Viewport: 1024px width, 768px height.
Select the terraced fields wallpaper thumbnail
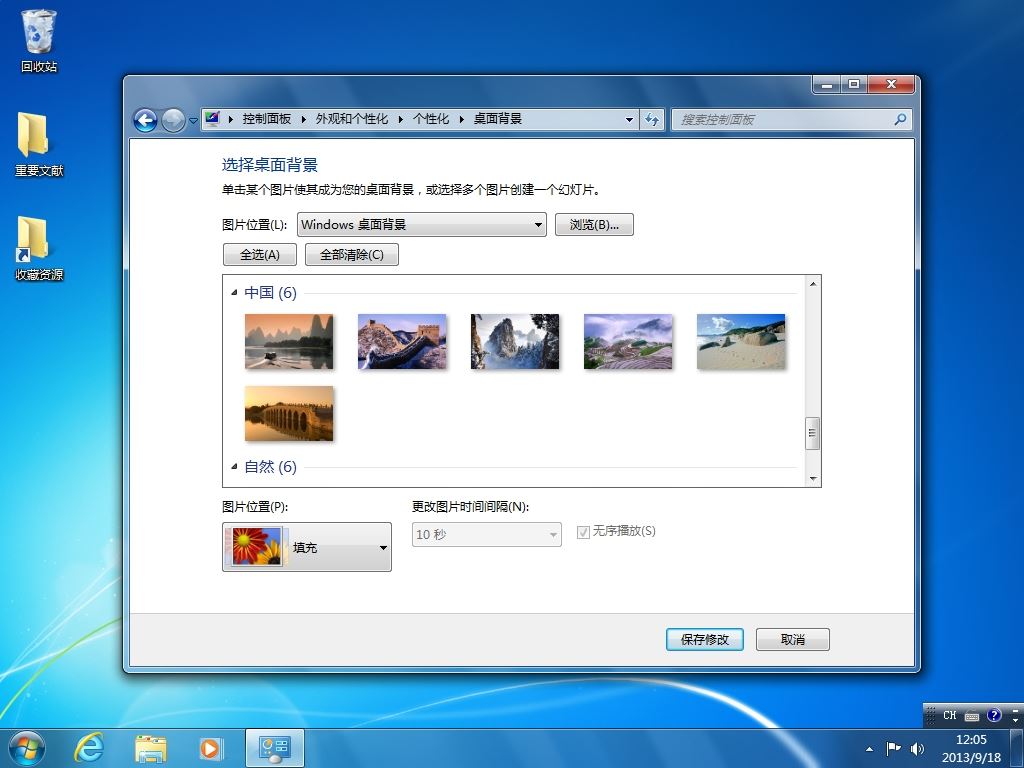click(x=628, y=342)
